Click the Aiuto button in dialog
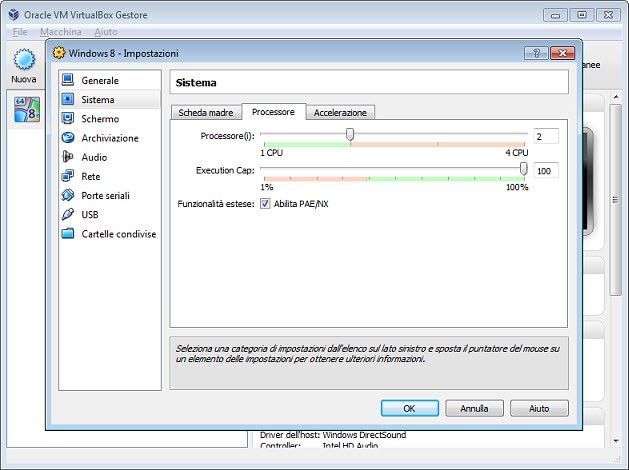 (538, 408)
